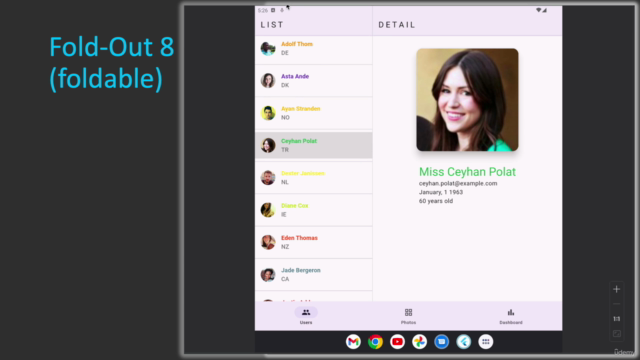
Task: Click Asta Ande's avatar picture
Action: click(268, 81)
